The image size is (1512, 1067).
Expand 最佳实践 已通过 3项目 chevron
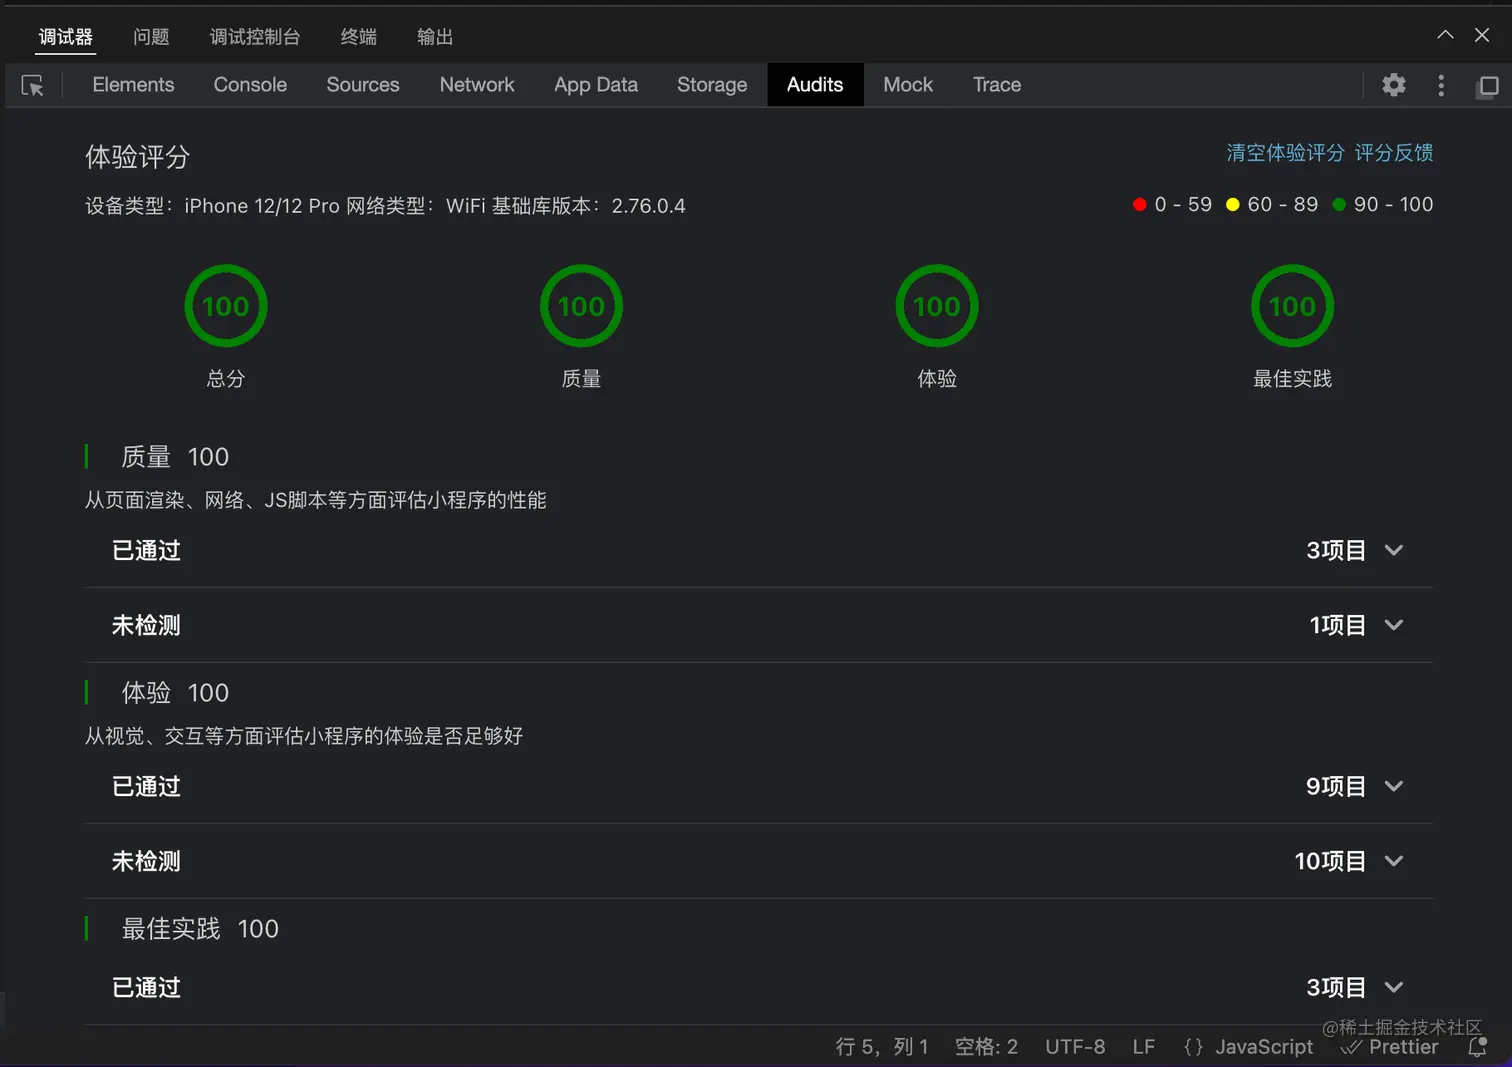(x=1394, y=988)
